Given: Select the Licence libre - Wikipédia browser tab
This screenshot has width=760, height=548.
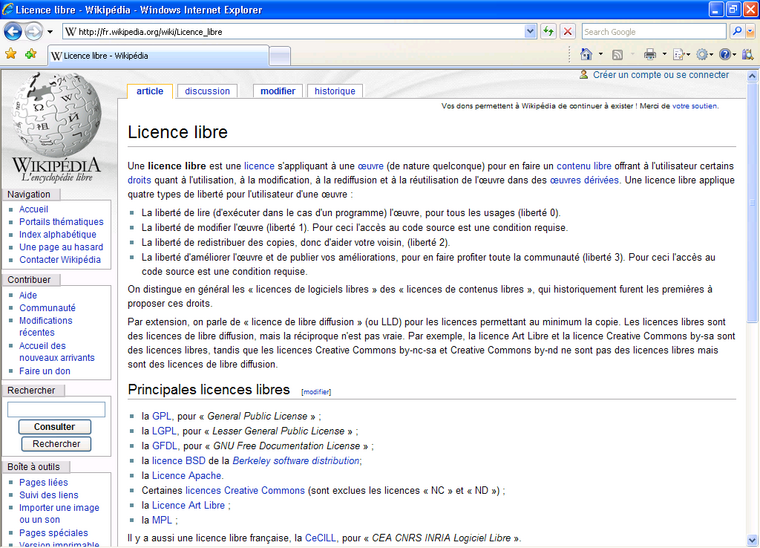Looking at the screenshot, I should pos(158,56).
